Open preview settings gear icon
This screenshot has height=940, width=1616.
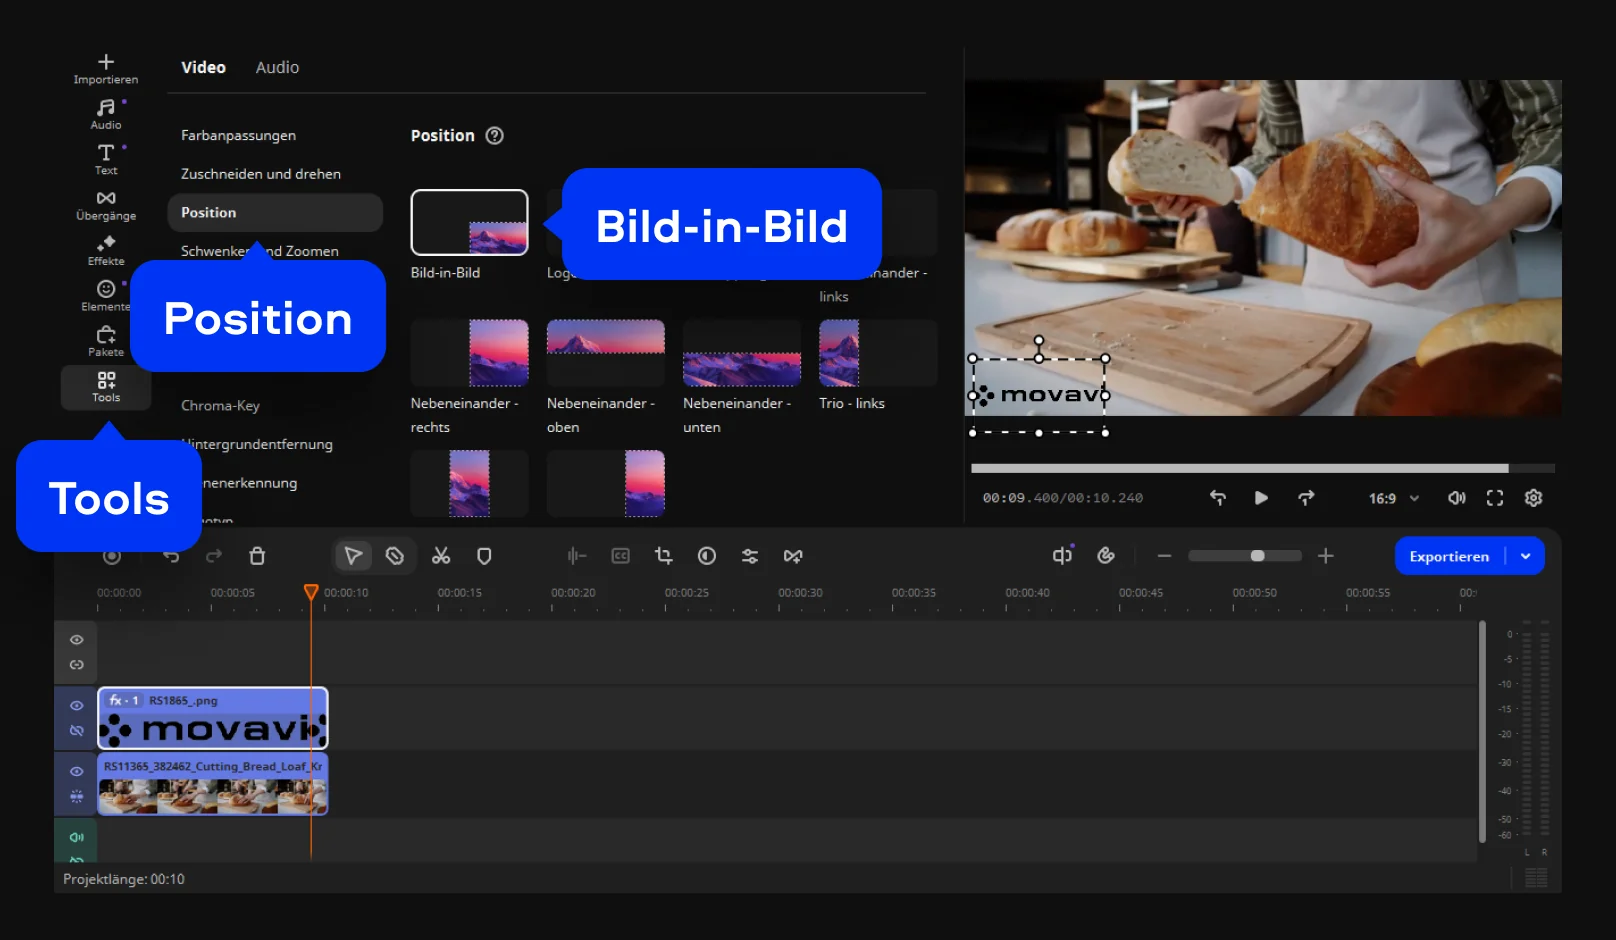click(1534, 498)
